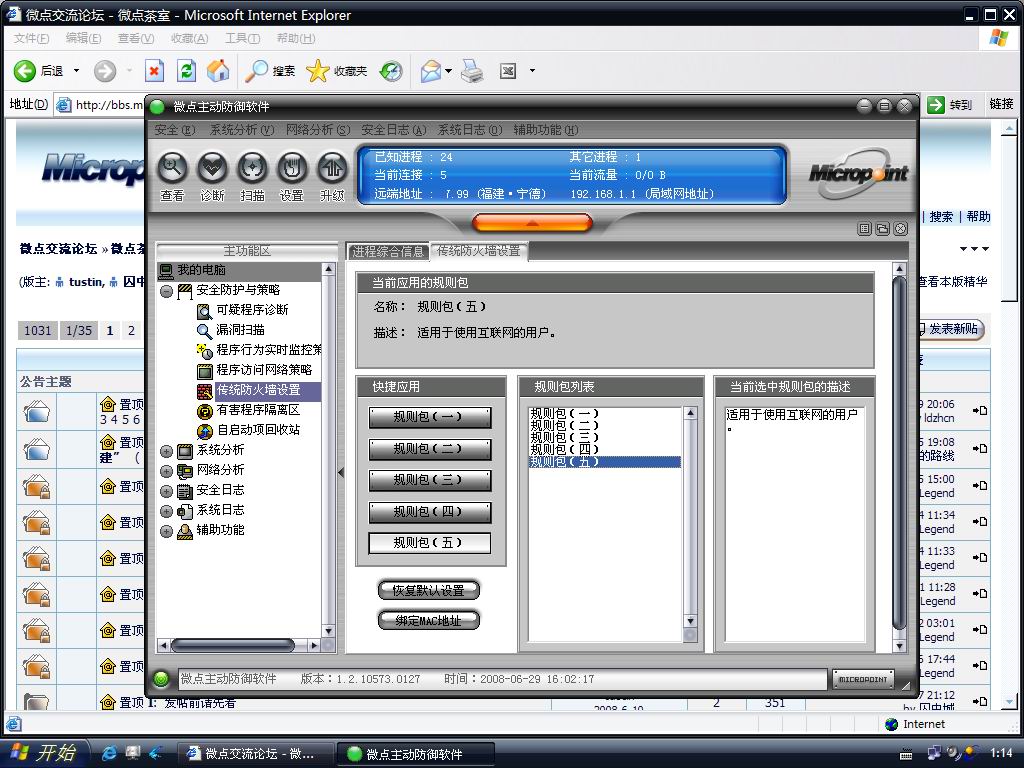Click the 升级 upgrade arrow icon
The width and height of the screenshot is (1024, 768).
[x=332, y=168]
